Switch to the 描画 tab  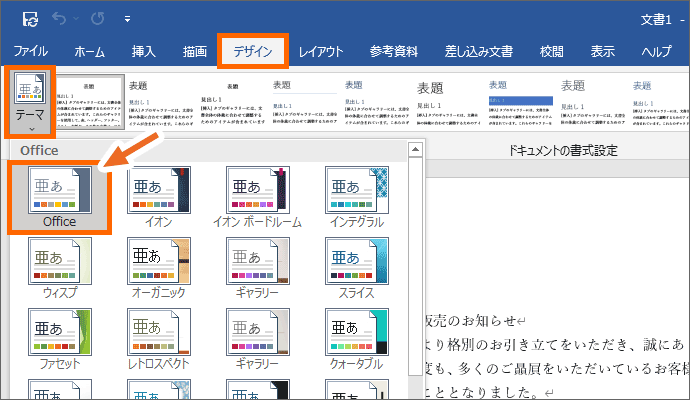click(x=195, y=51)
